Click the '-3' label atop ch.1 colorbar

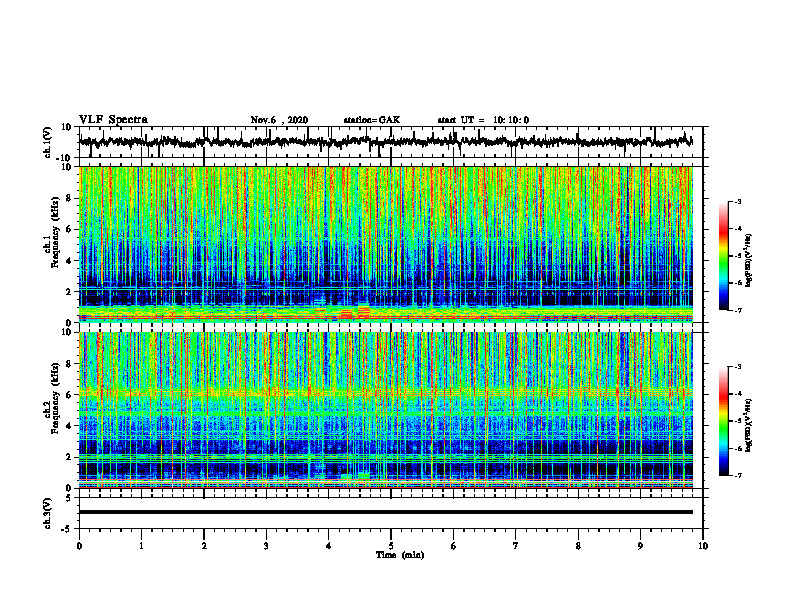[738, 202]
